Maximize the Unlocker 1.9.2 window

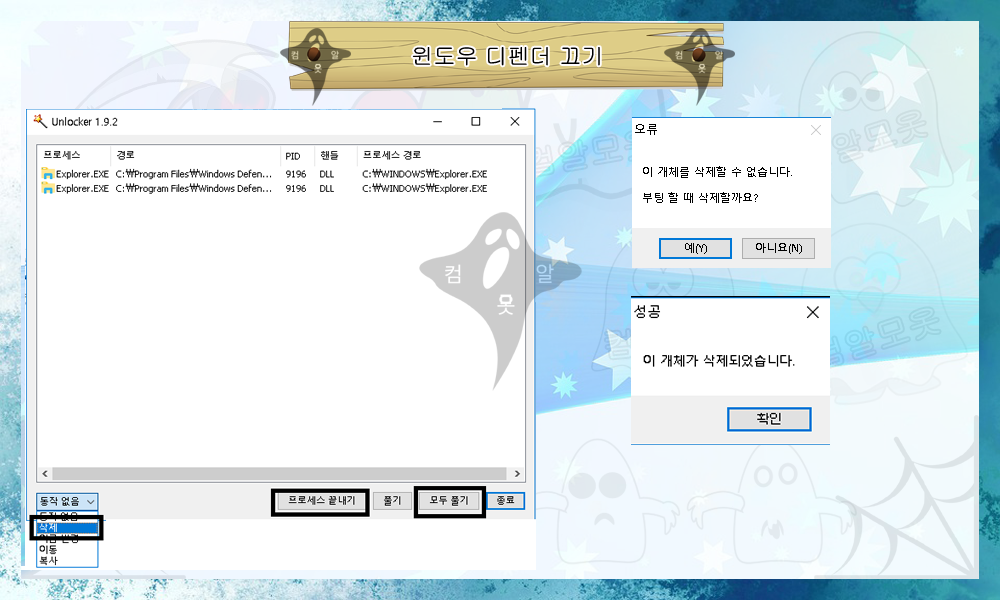click(x=476, y=121)
